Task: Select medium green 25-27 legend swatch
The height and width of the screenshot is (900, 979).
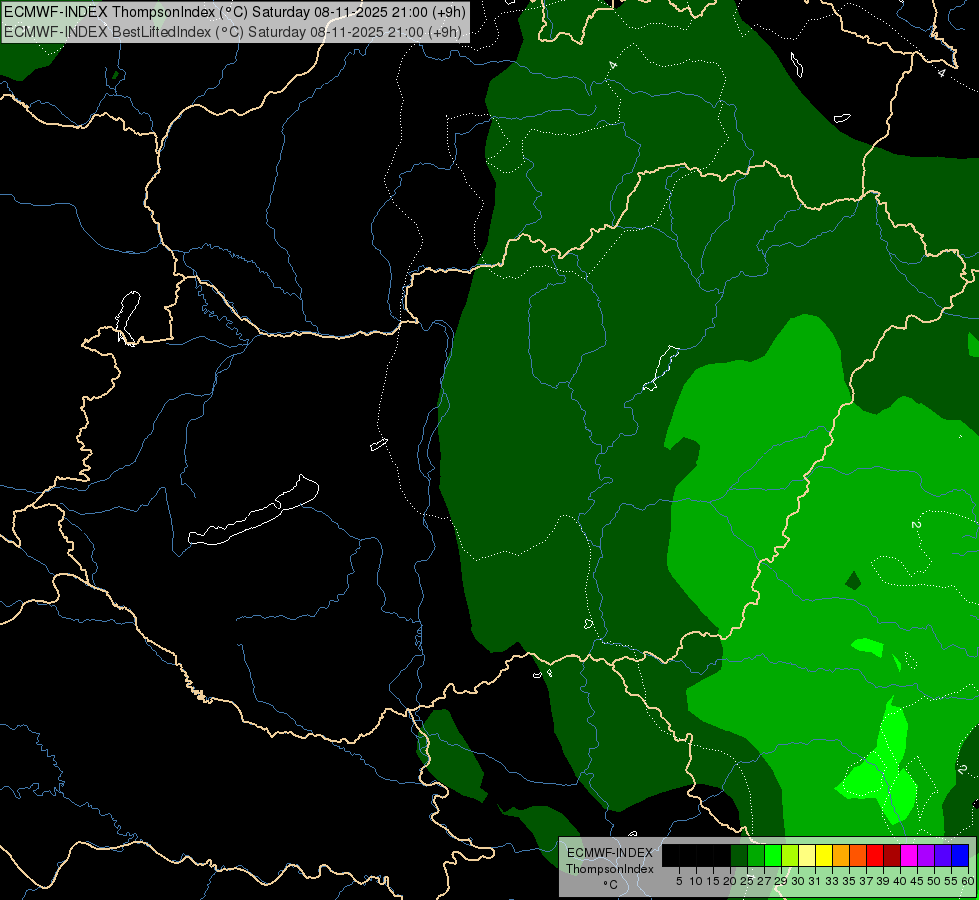Action: (756, 855)
